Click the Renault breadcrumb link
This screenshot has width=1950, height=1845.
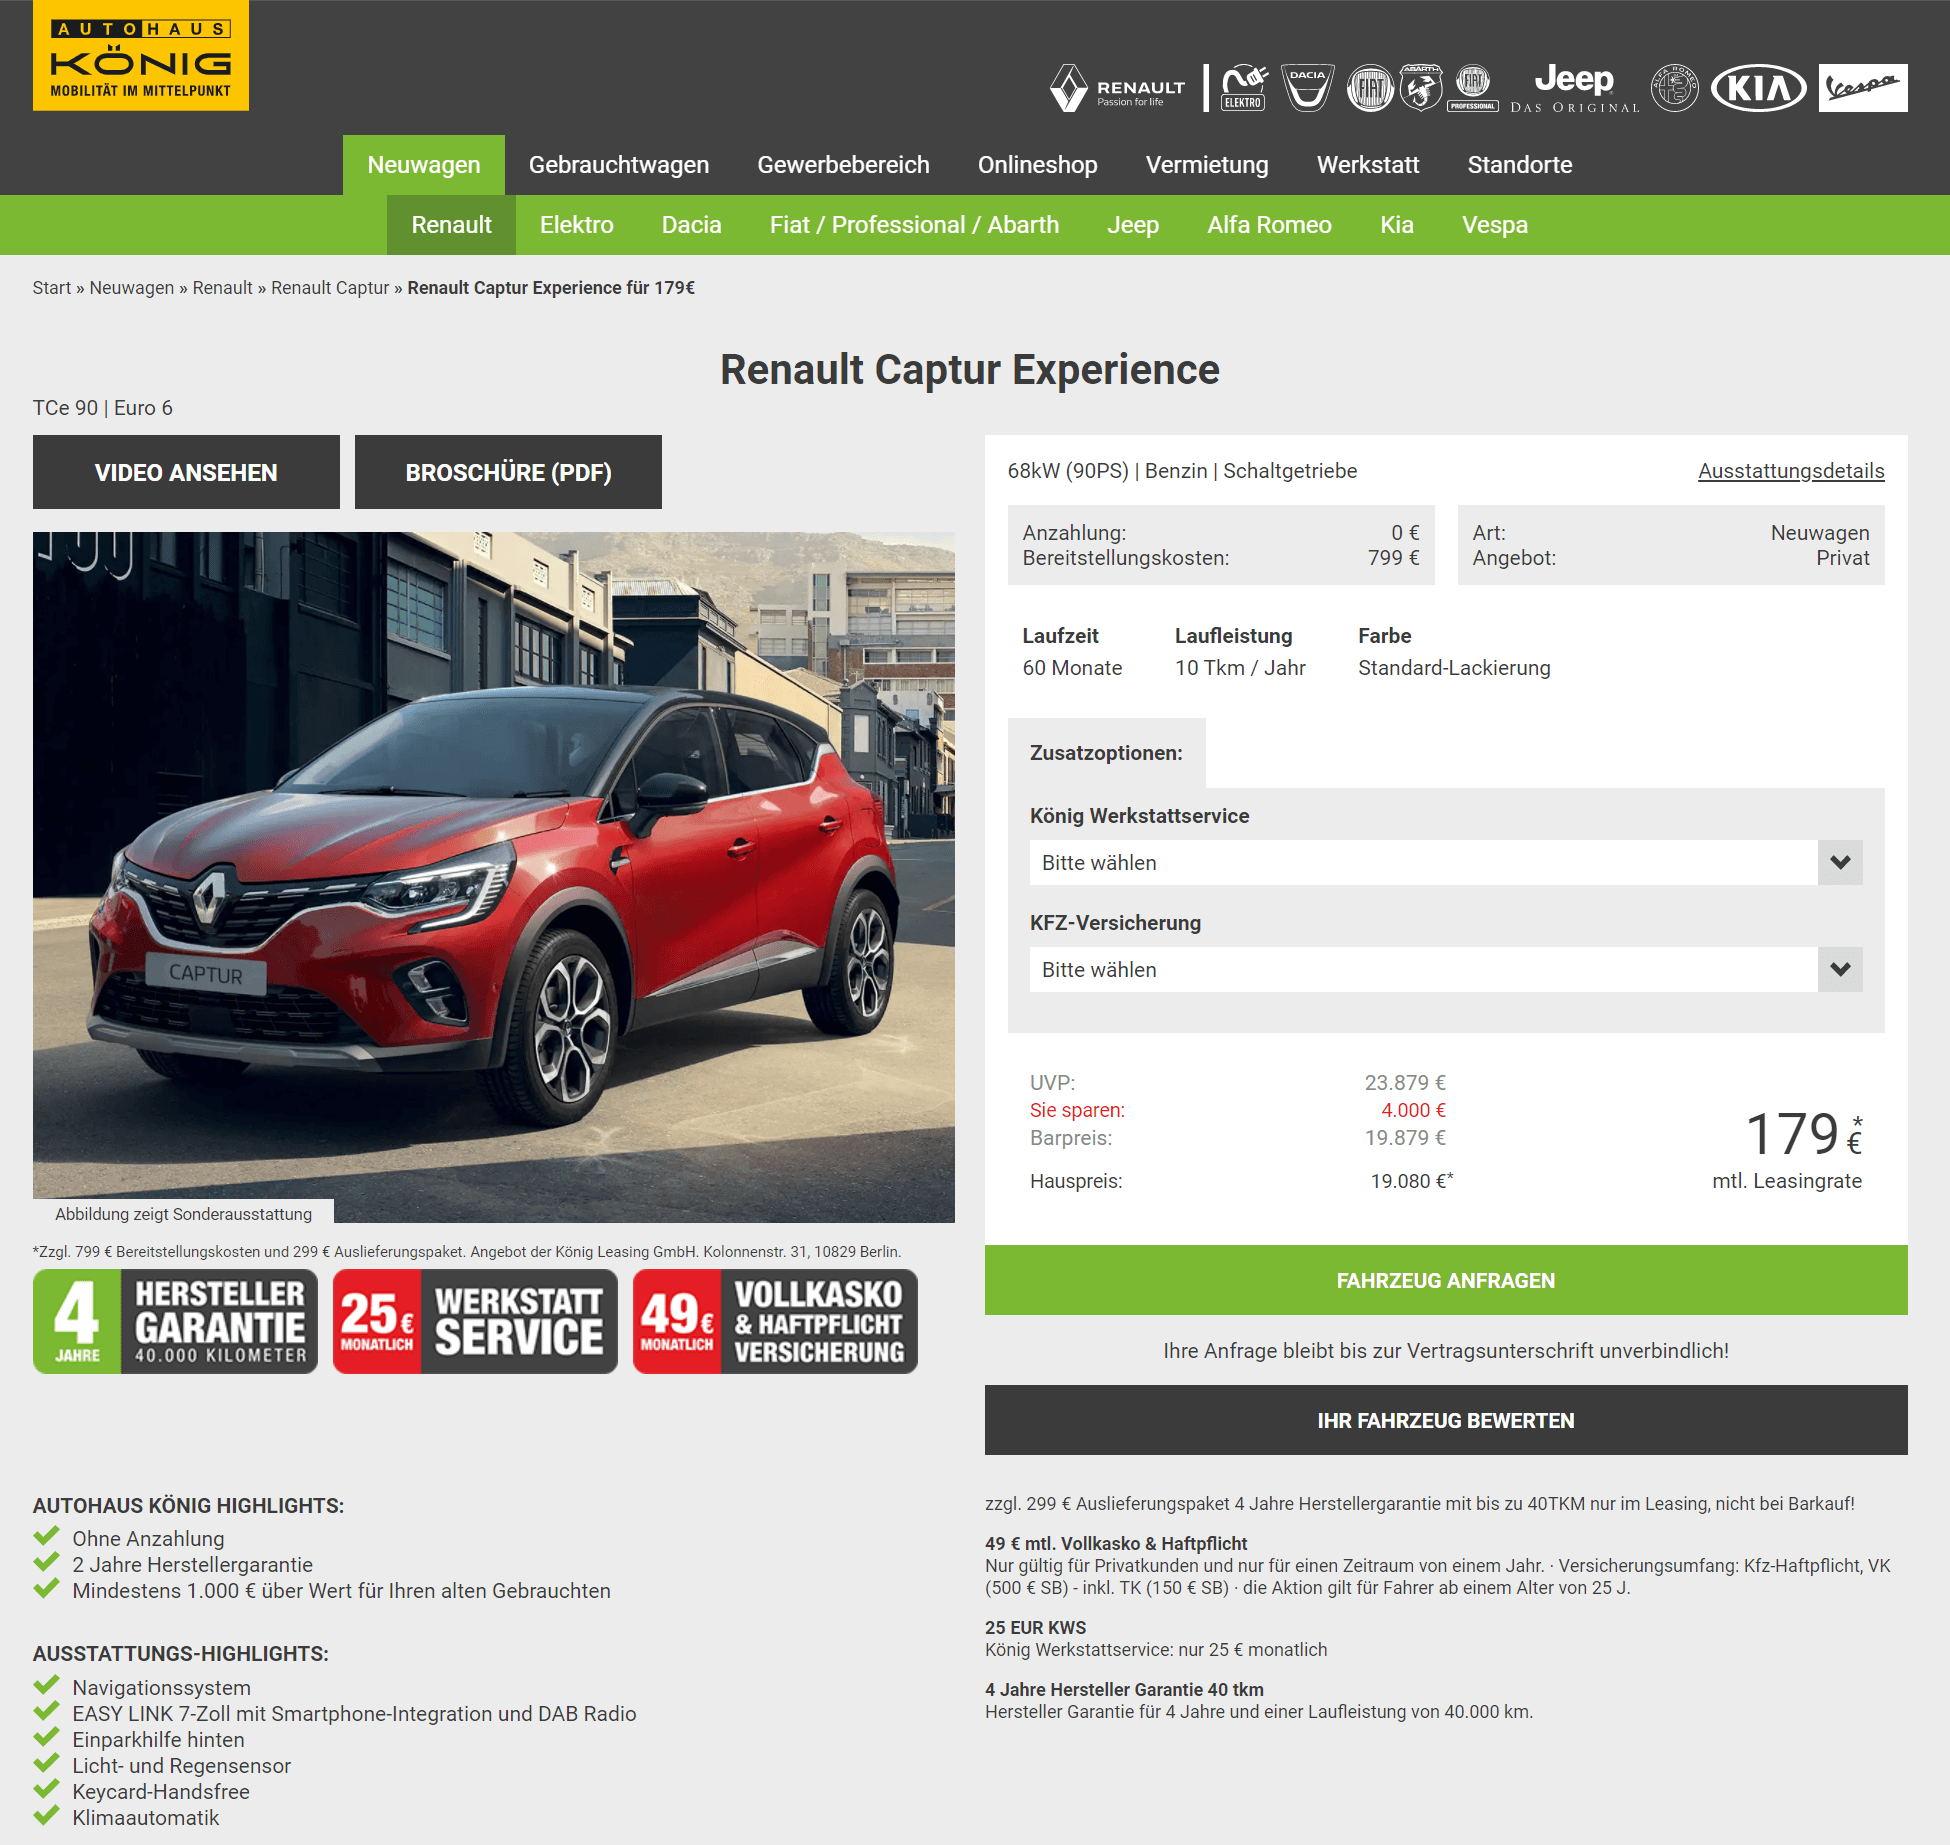click(222, 288)
